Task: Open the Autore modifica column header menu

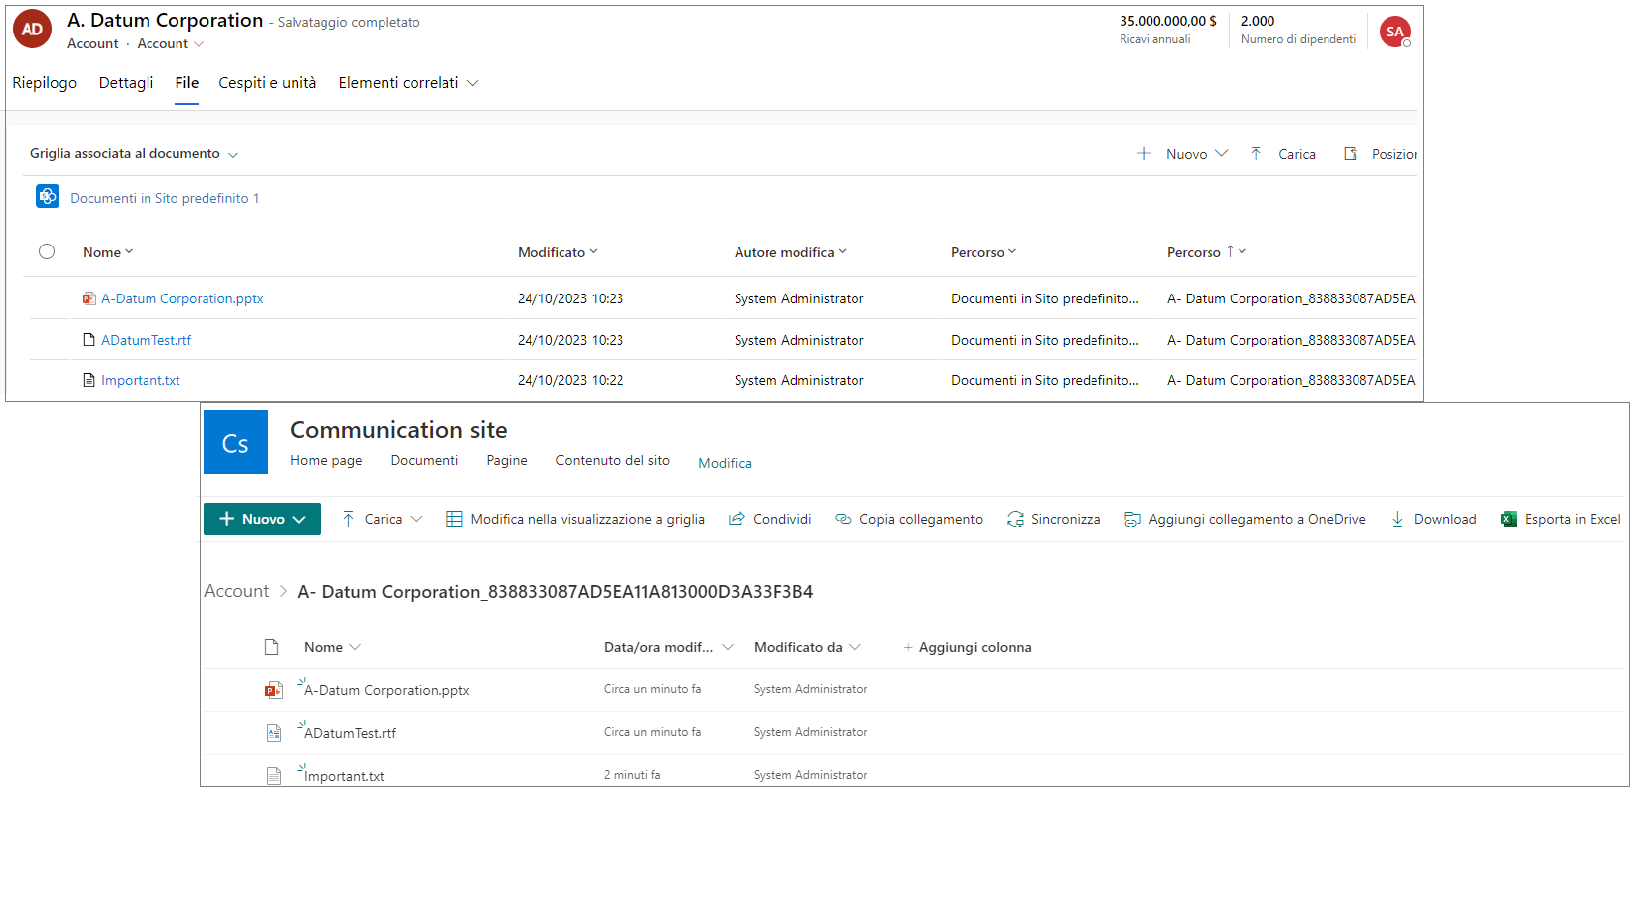Action: tap(842, 252)
